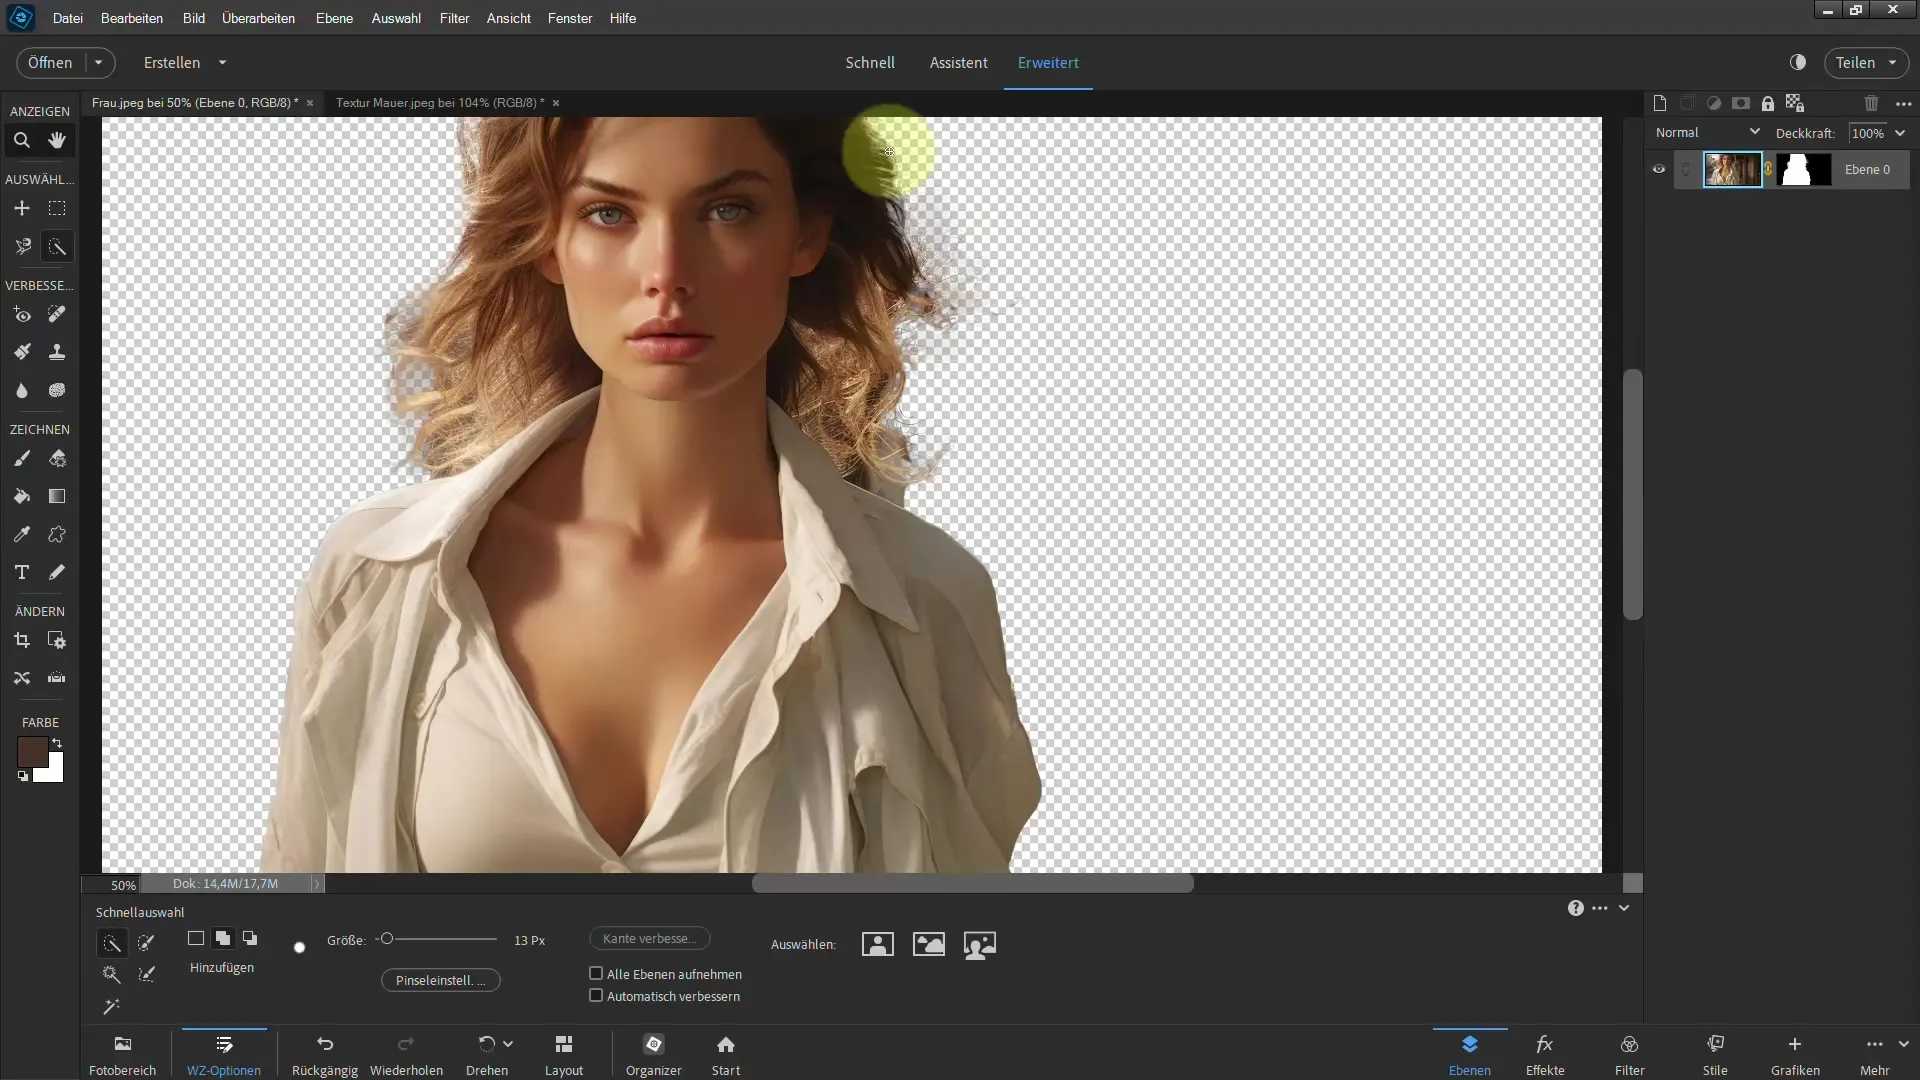
Task: Select the Move tool
Action: click(x=22, y=208)
